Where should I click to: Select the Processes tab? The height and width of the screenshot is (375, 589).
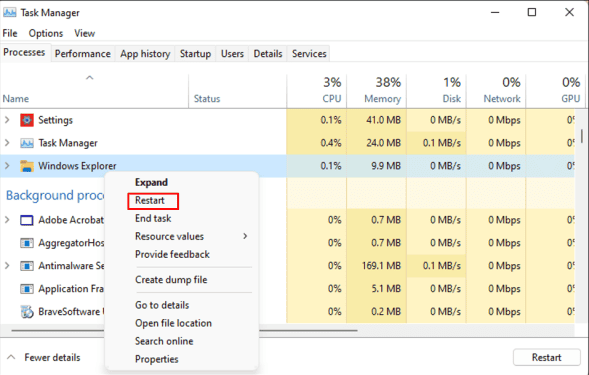click(x=24, y=52)
